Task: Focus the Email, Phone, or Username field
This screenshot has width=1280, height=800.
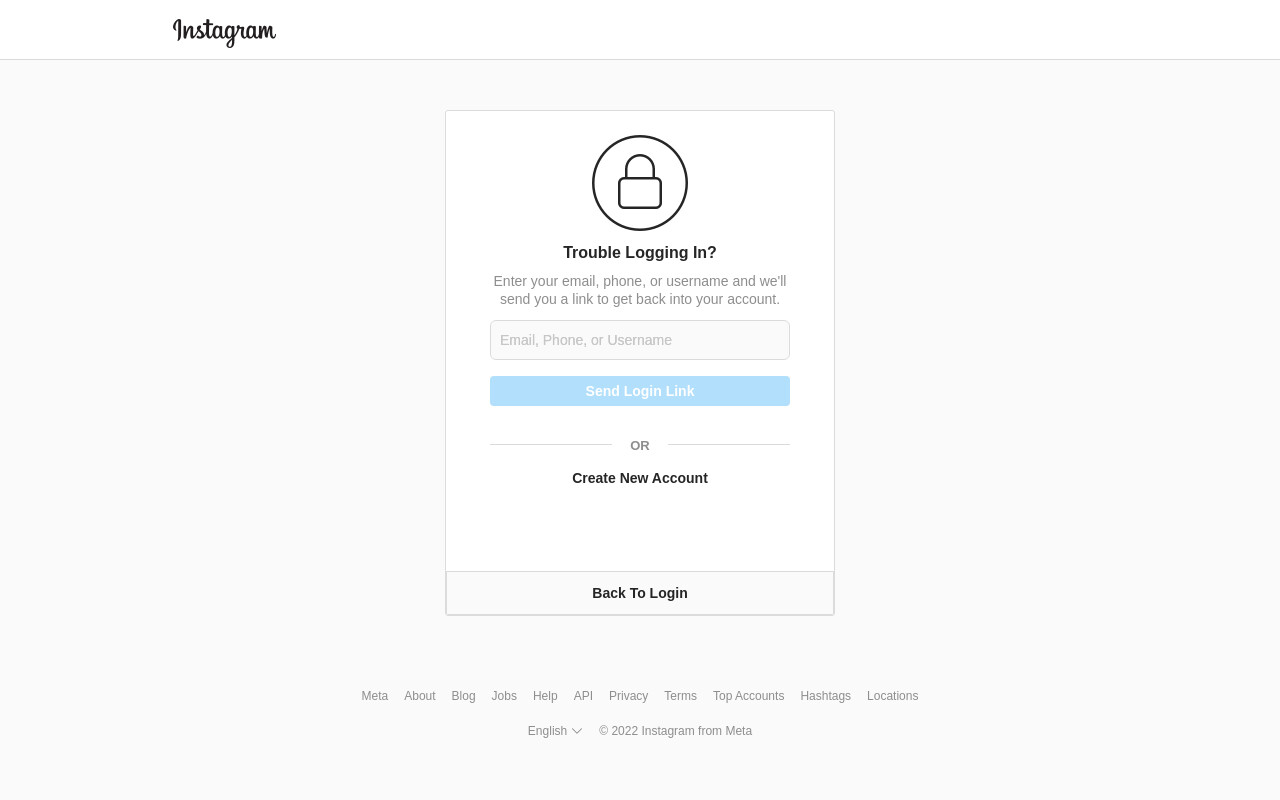Action: point(640,340)
